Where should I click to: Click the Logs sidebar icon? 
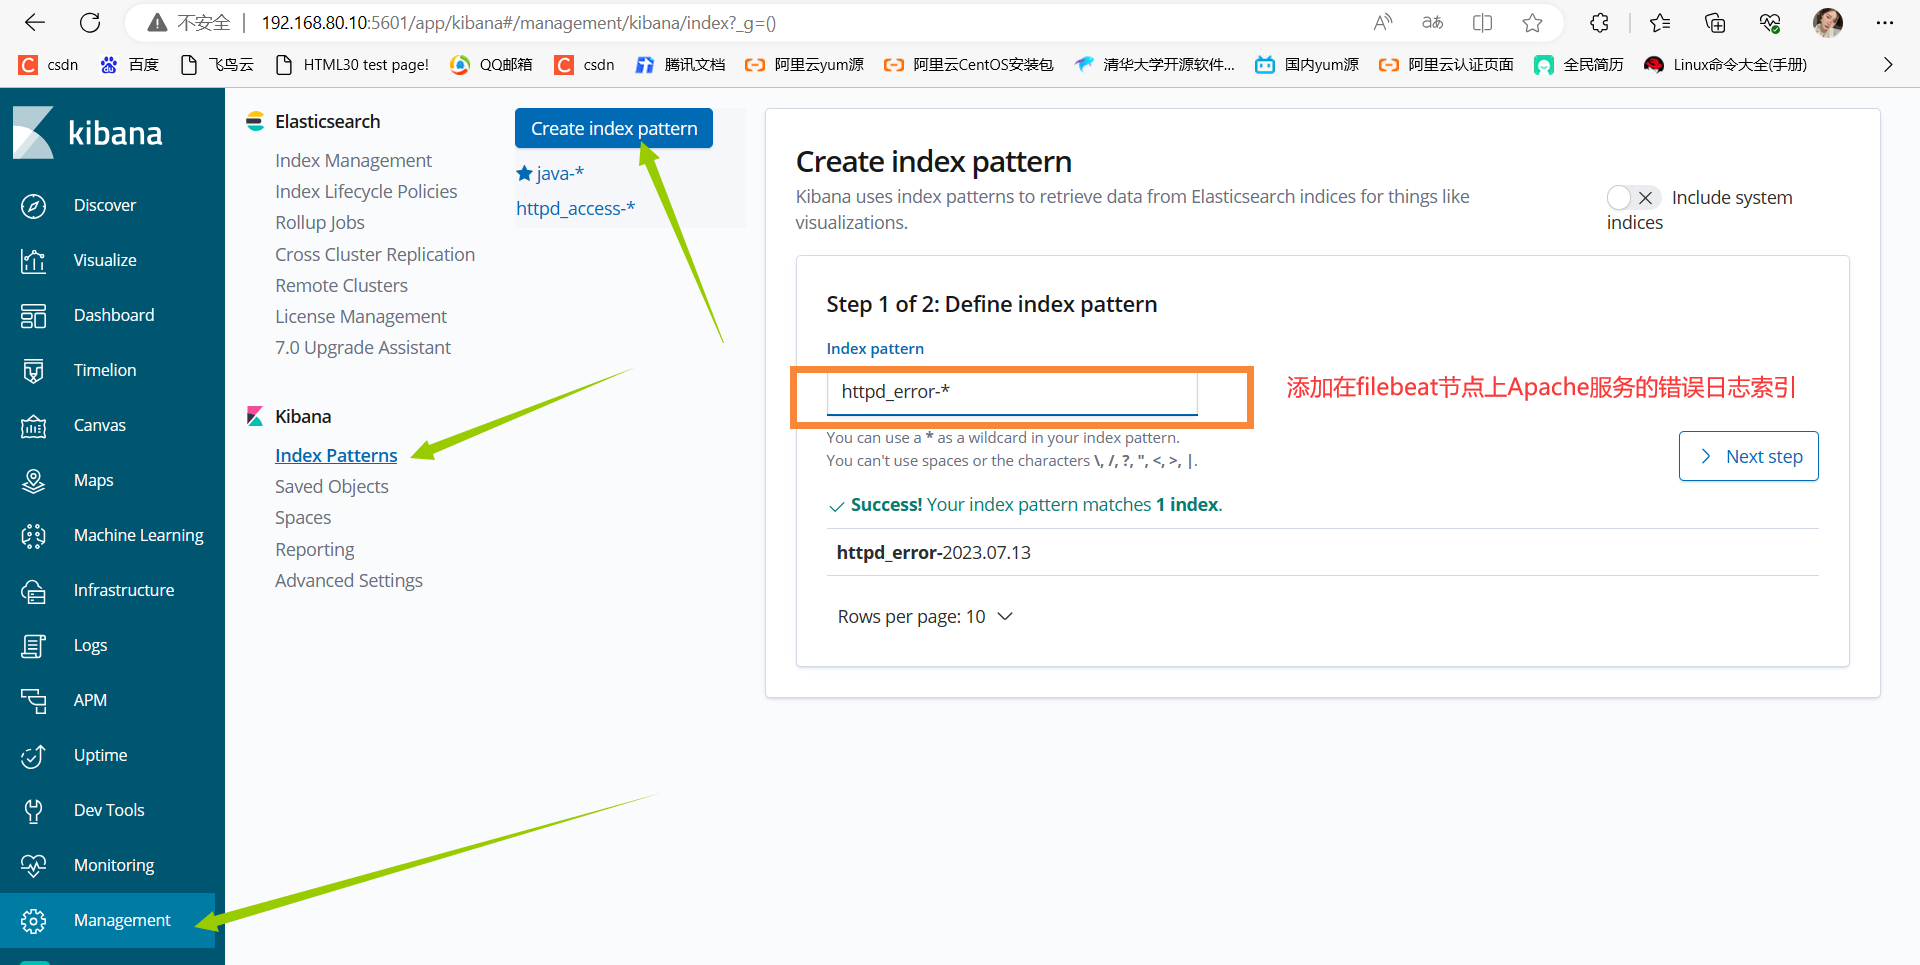[34, 646]
